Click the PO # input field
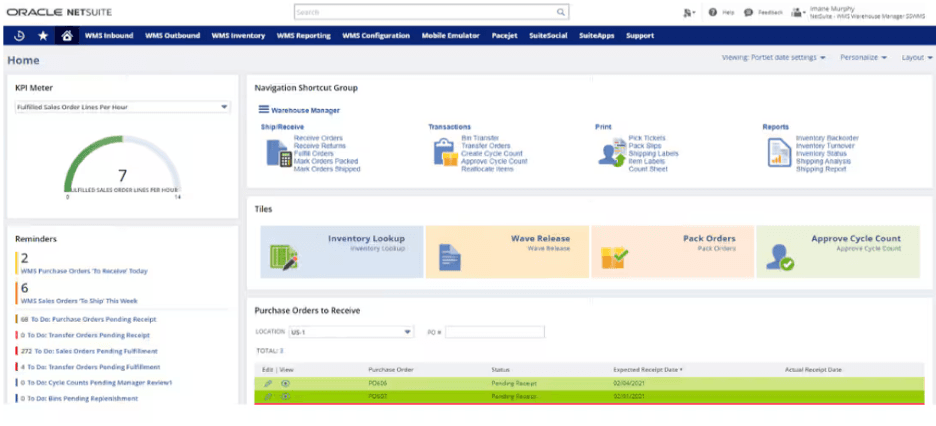The height and width of the screenshot is (426, 936). tap(494, 332)
